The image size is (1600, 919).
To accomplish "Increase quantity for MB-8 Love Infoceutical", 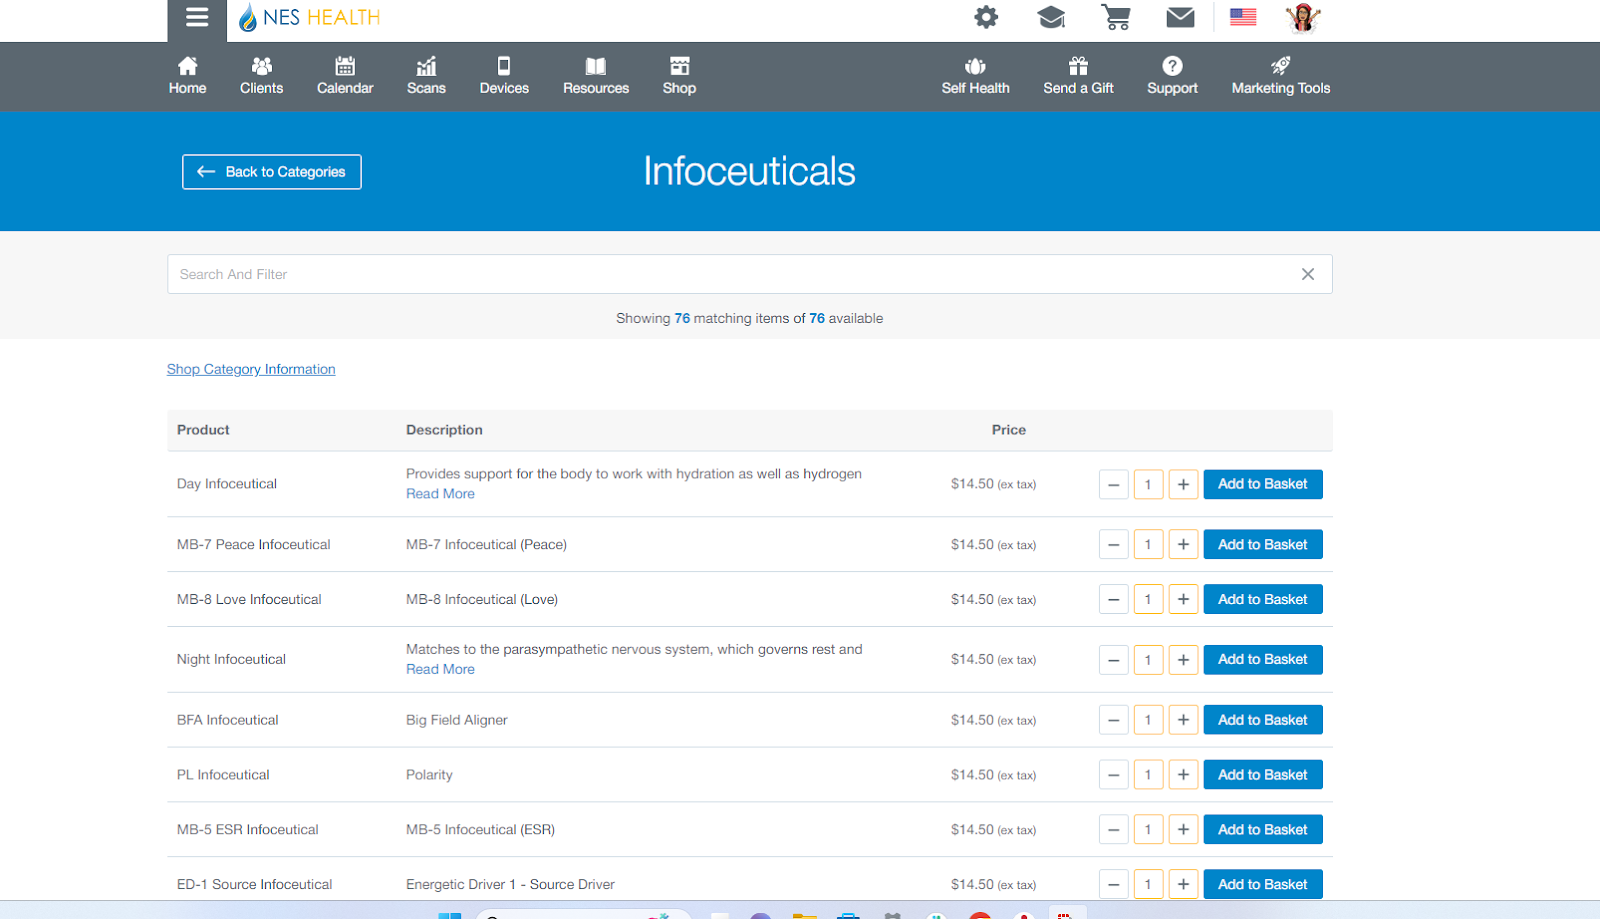I will tap(1183, 600).
